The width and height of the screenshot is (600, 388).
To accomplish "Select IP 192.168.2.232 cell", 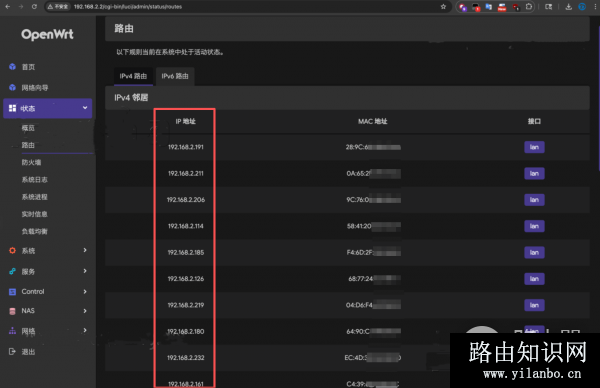I will click(186, 358).
